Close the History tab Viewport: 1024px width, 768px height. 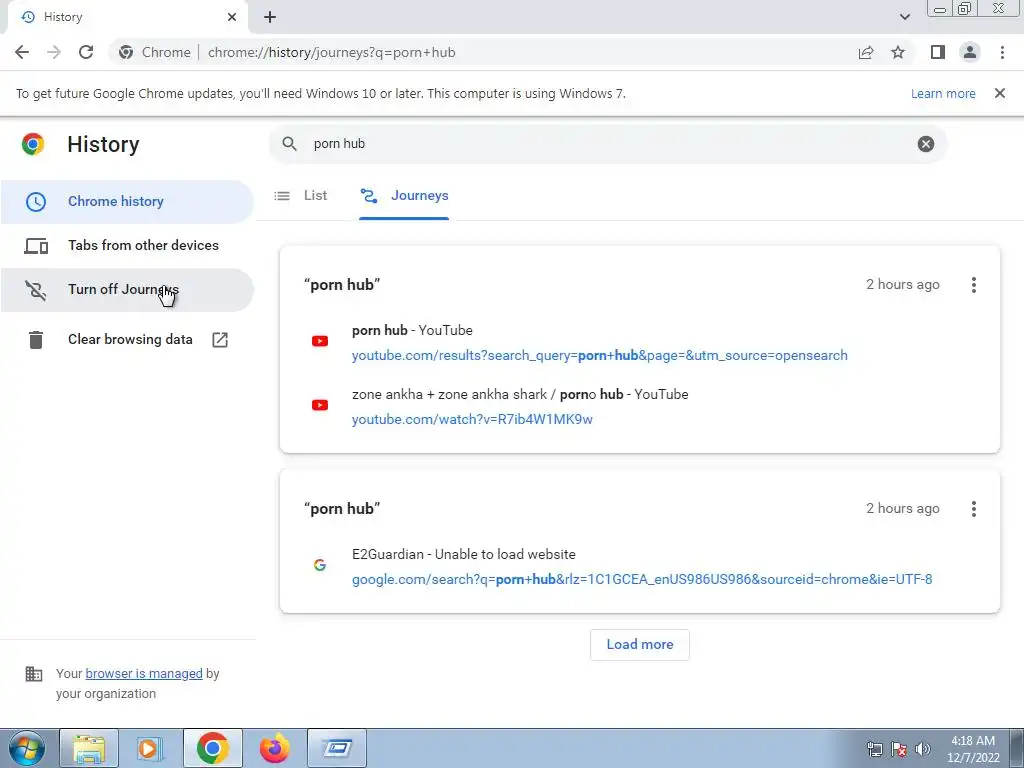[232, 17]
